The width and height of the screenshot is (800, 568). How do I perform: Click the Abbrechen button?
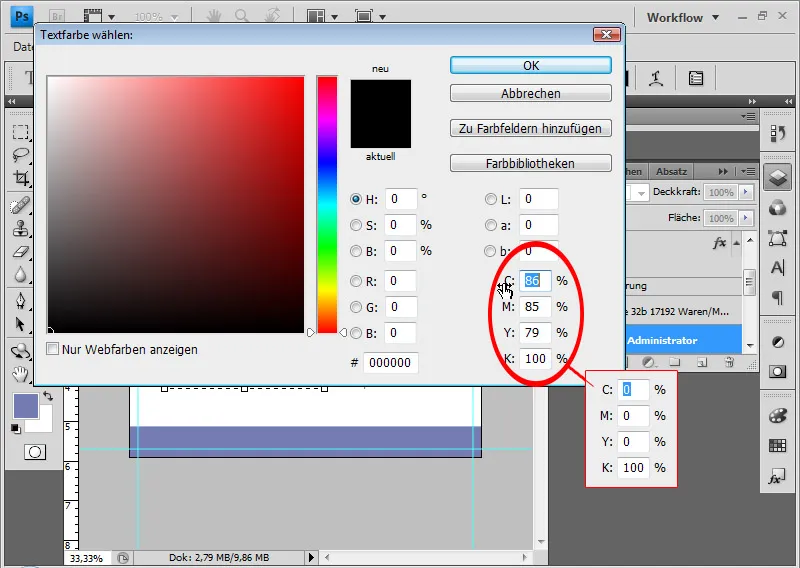[x=531, y=93]
